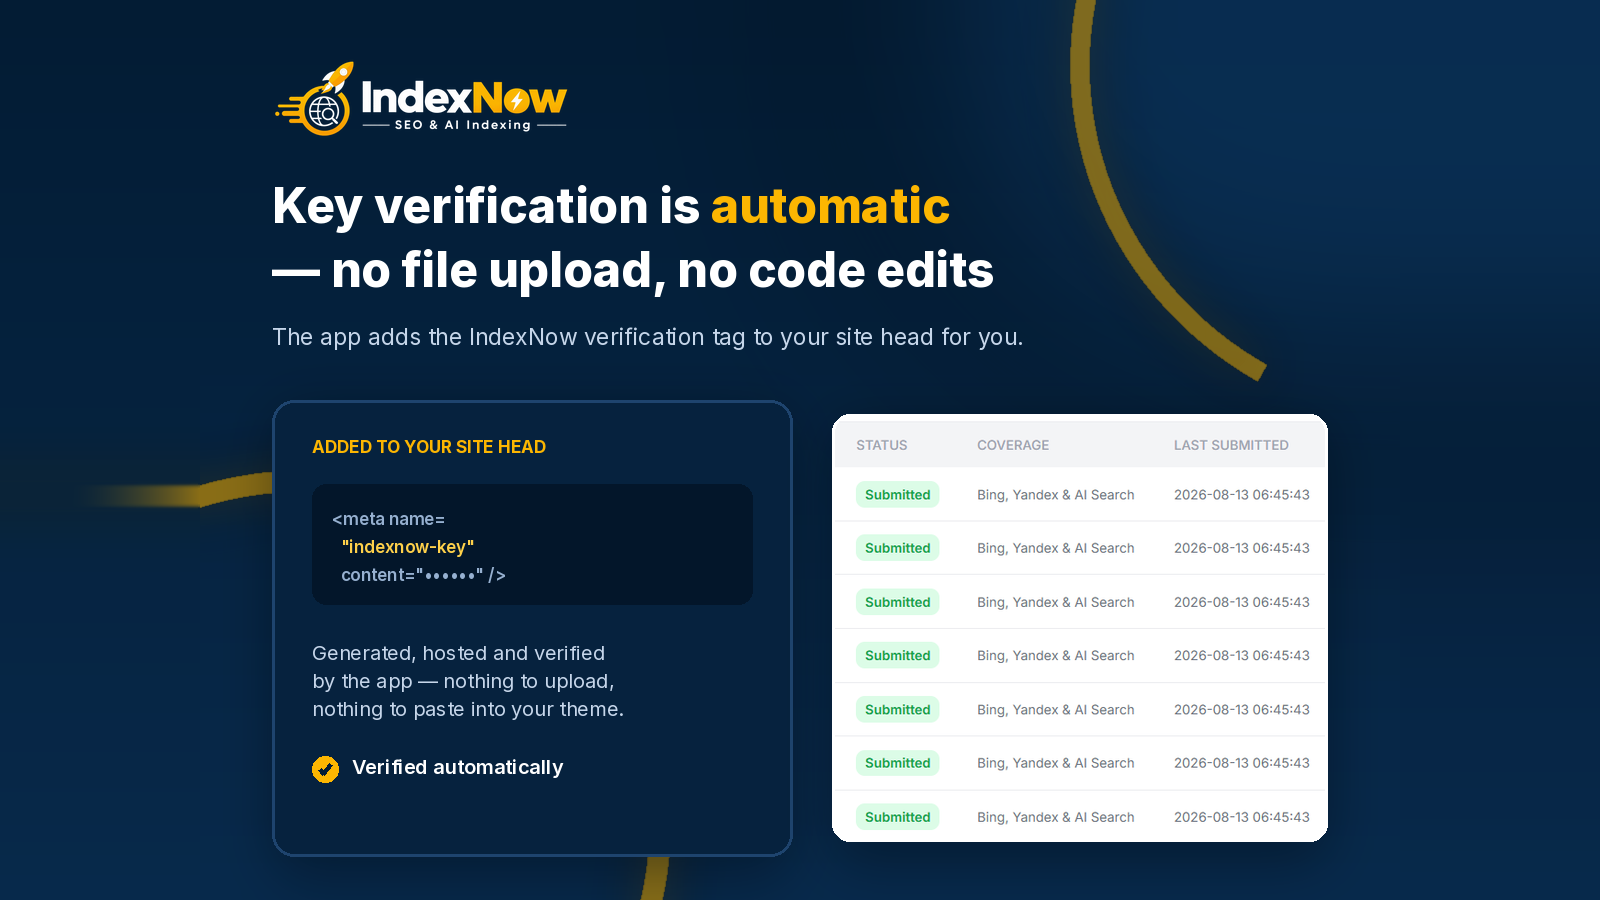
Task: Click the last row's 2026-08-13 06:45:43 timestamp
Action: [1242, 817]
